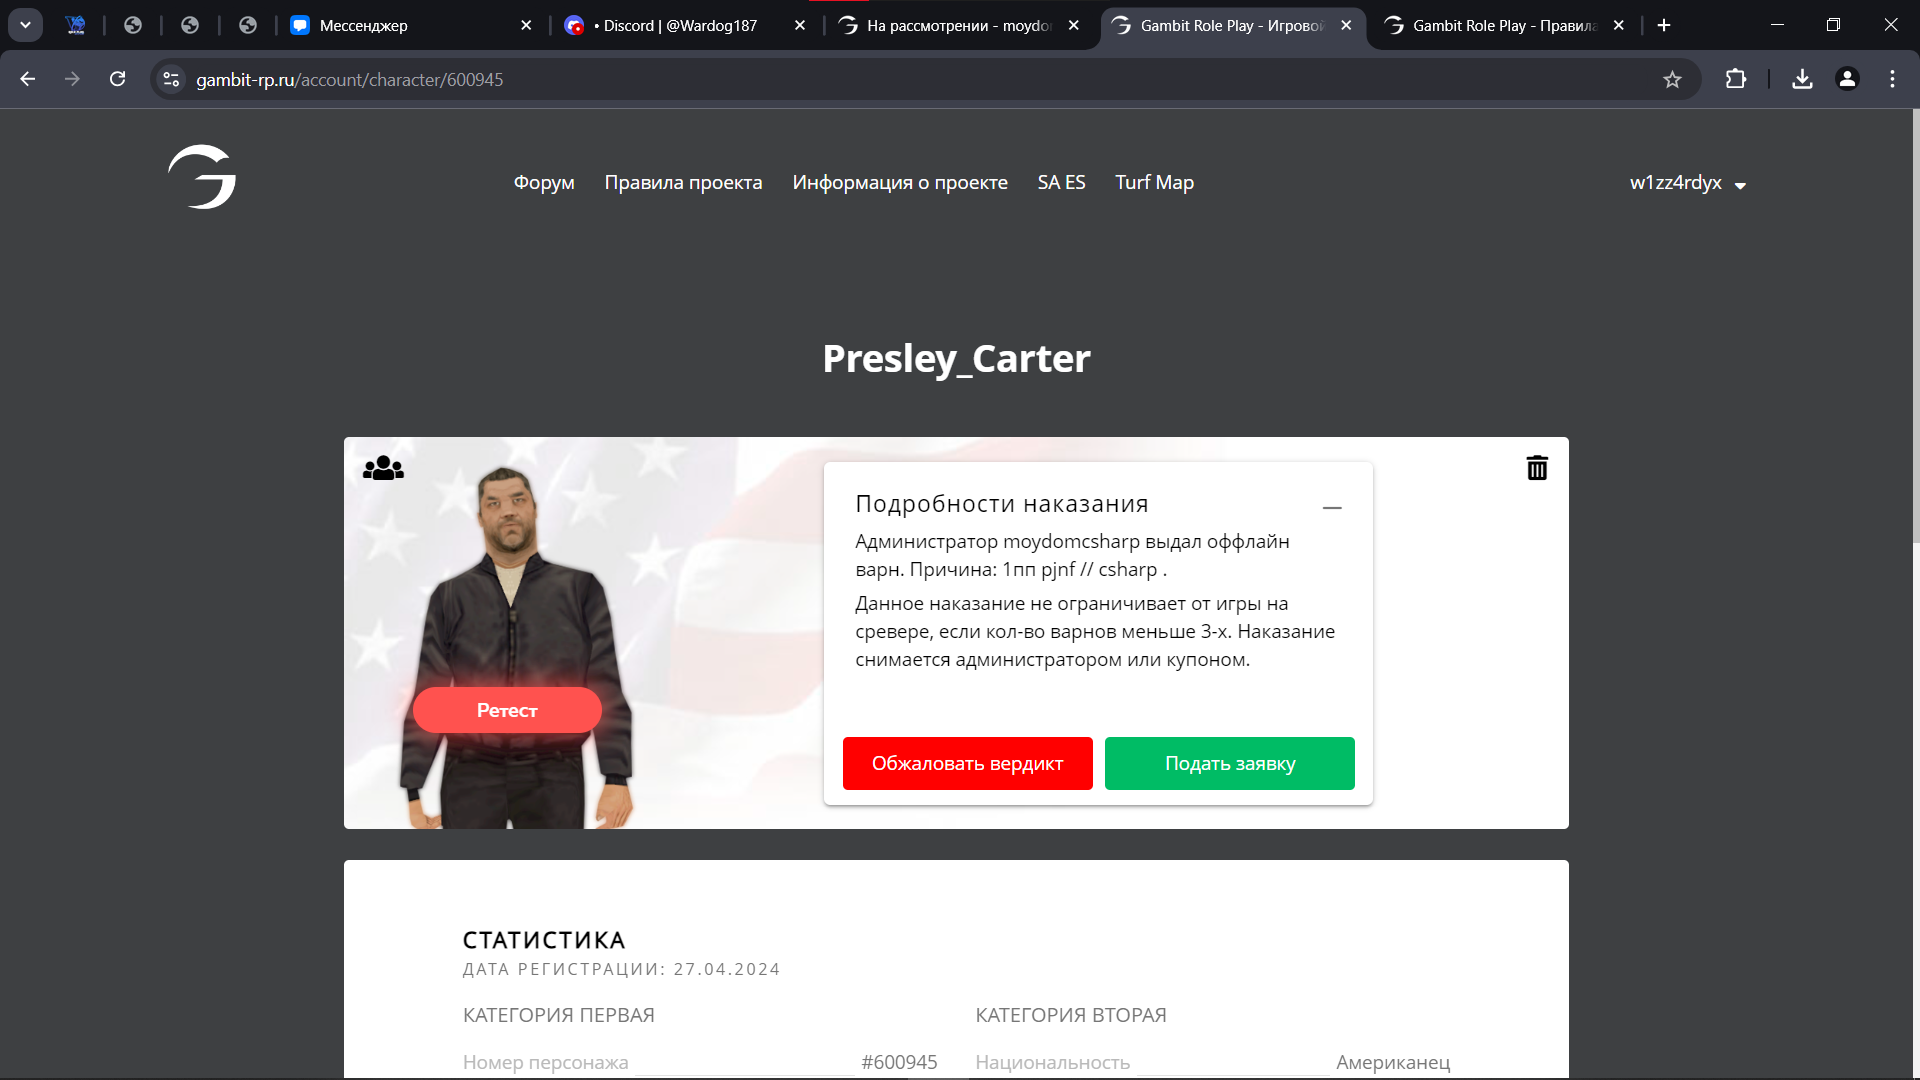The height and width of the screenshot is (1080, 1920).
Task: Open browser extensions puzzle icon
Action: point(1736,79)
